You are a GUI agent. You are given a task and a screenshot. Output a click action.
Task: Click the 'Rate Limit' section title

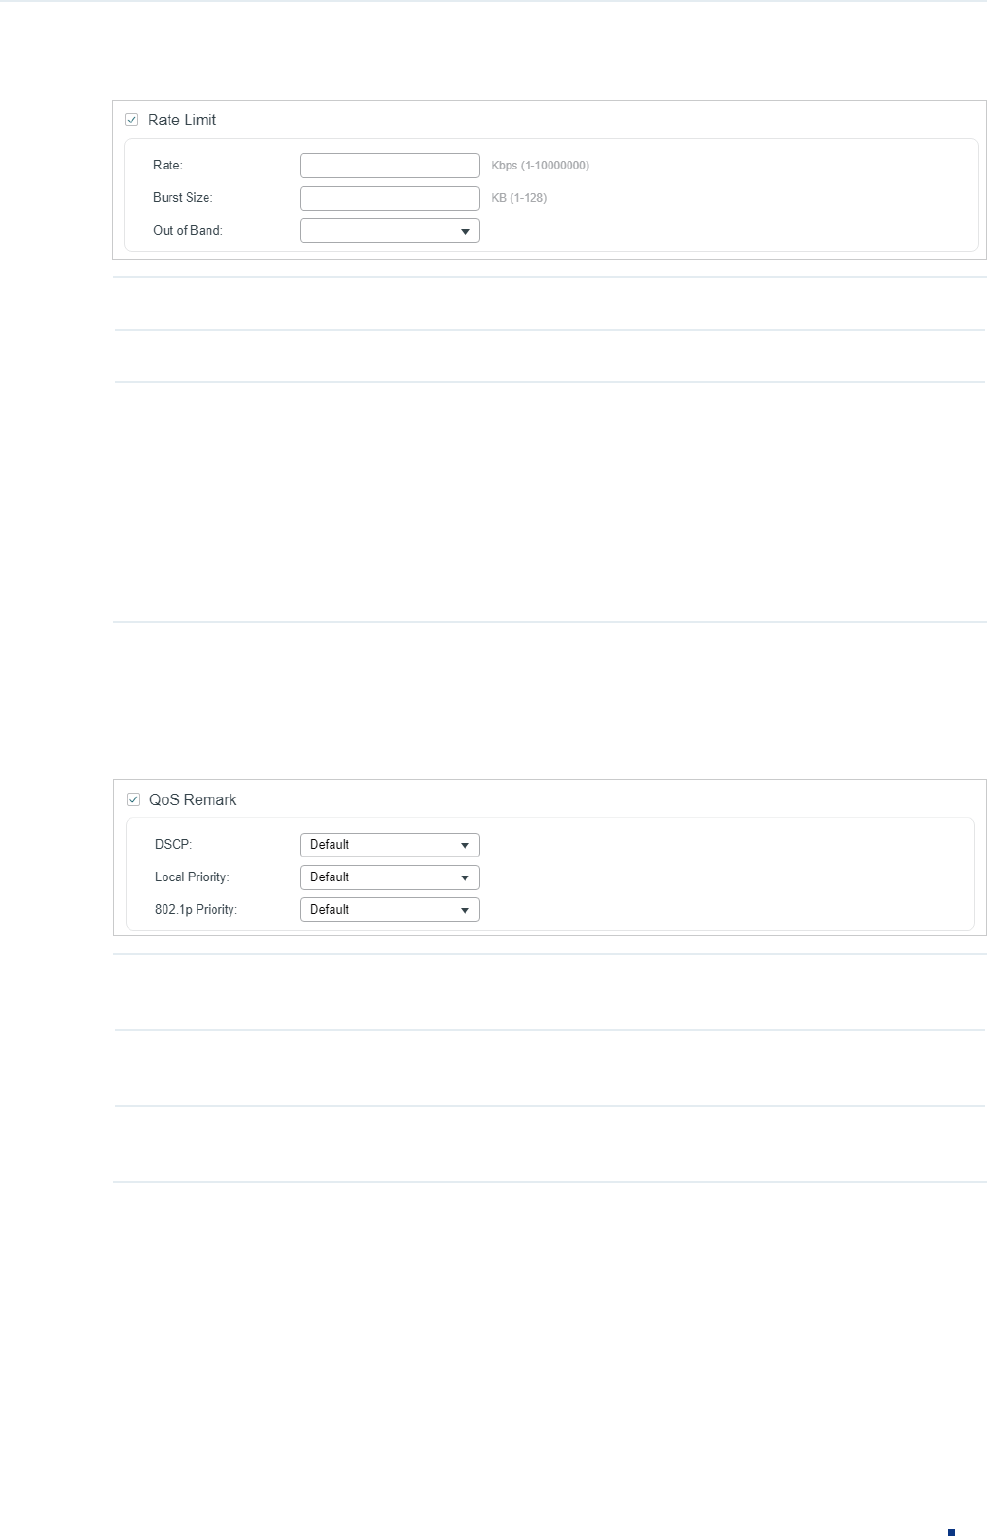[x=182, y=120]
